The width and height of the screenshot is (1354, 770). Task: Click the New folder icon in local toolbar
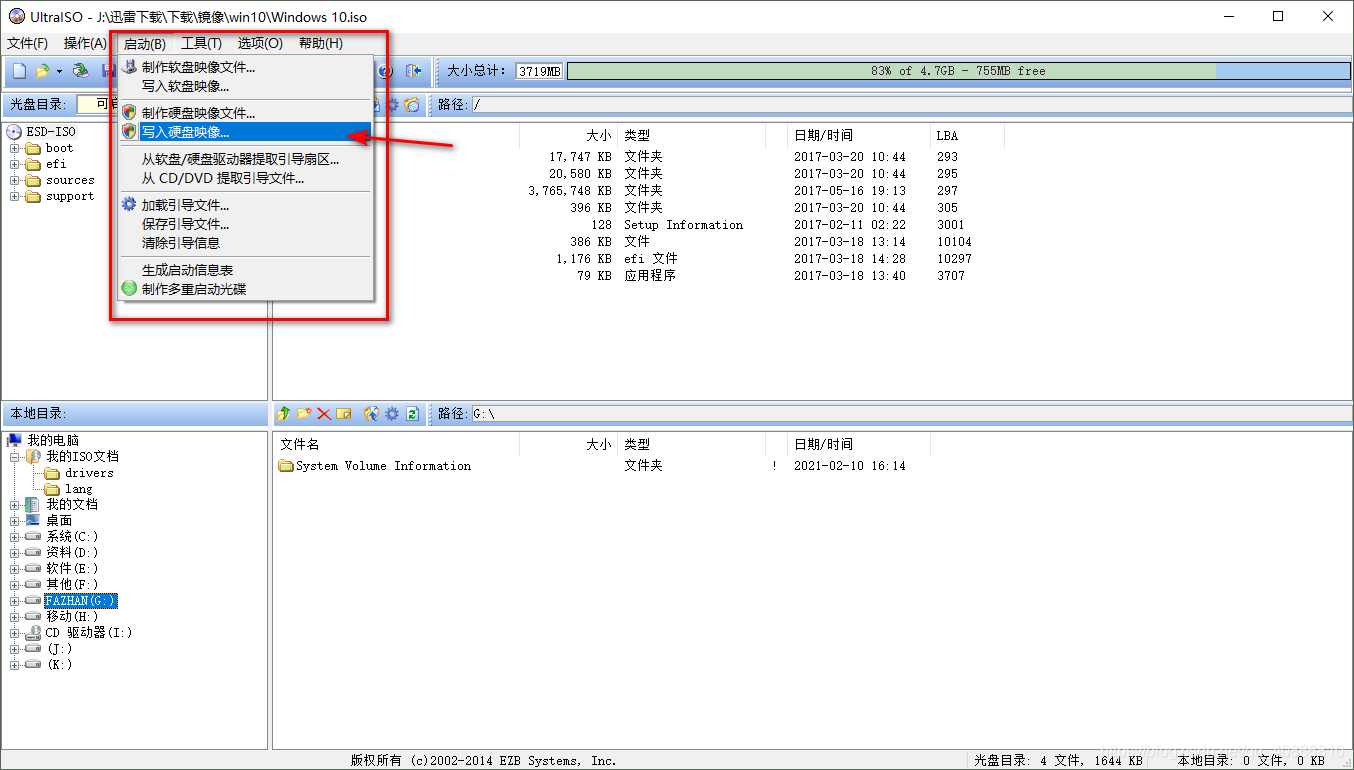(x=304, y=413)
